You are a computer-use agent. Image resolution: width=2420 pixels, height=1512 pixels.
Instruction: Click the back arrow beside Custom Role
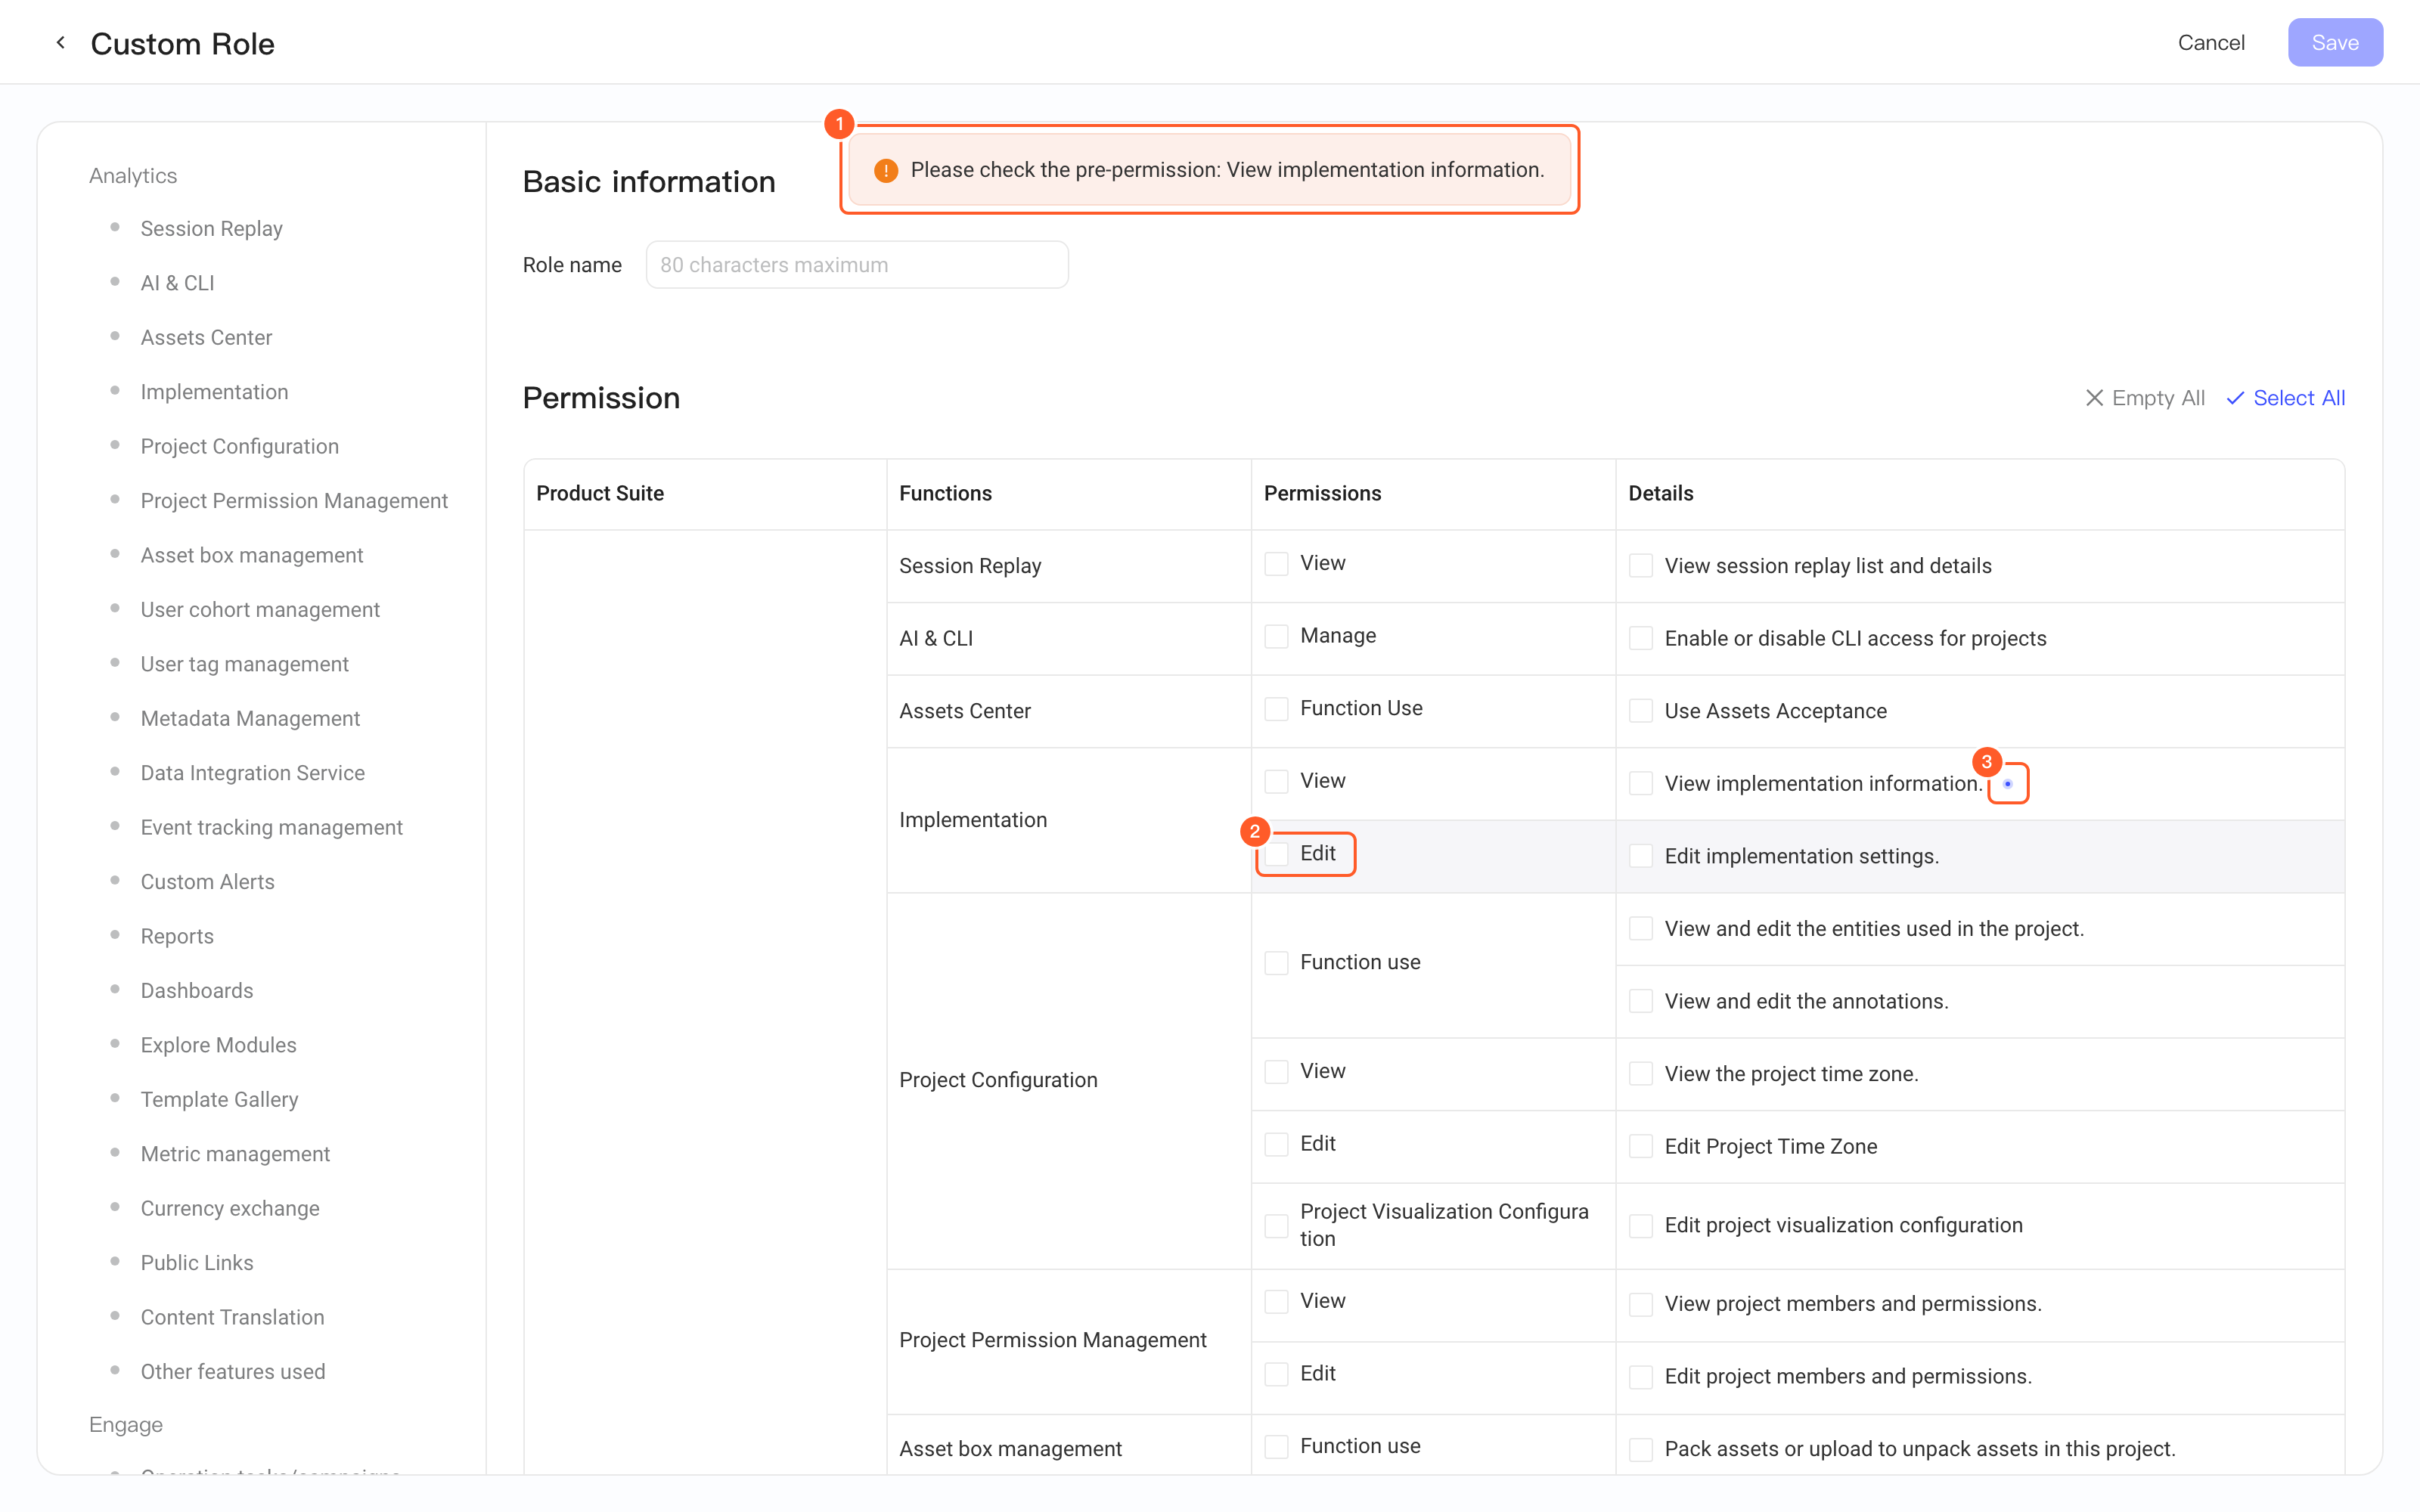[x=61, y=43]
